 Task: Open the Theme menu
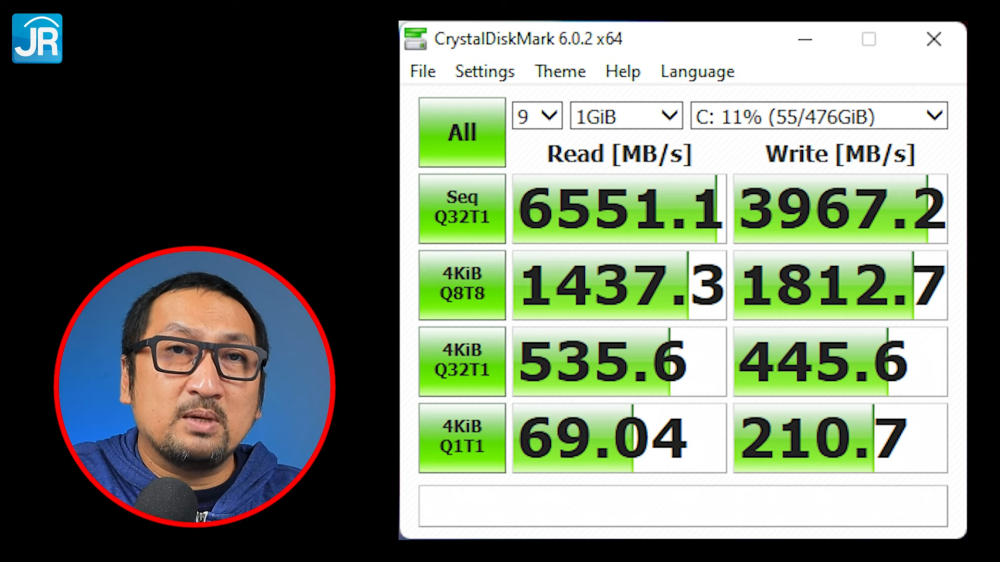pyautogui.click(x=560, y=72)
